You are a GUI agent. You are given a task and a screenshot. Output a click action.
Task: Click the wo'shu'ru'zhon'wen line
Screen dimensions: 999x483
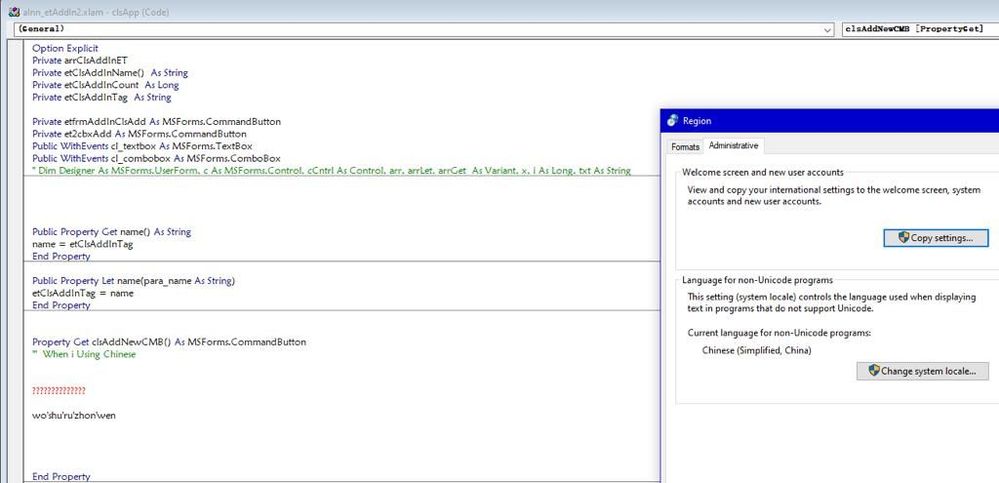pos(74,415)
